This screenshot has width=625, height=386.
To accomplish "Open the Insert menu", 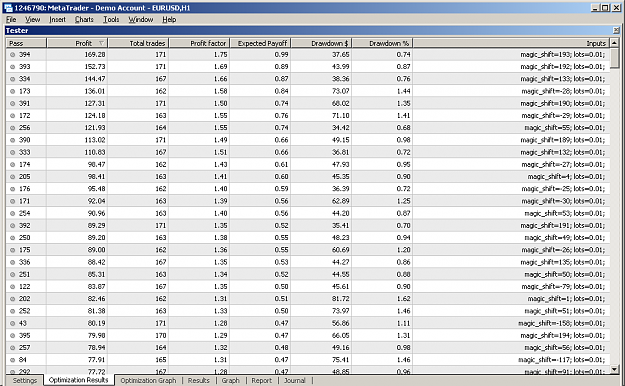I will pyautogui.click(x=57, y=20).
